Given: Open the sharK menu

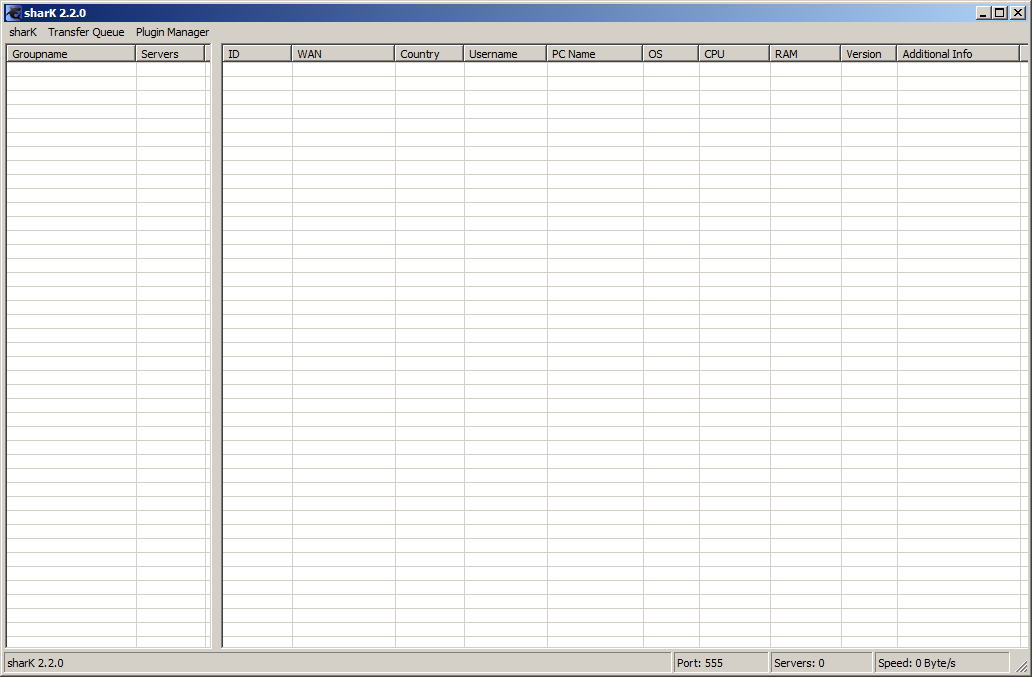Looking at the screenshot, I should pyautogui.click(x=23, y=32).
